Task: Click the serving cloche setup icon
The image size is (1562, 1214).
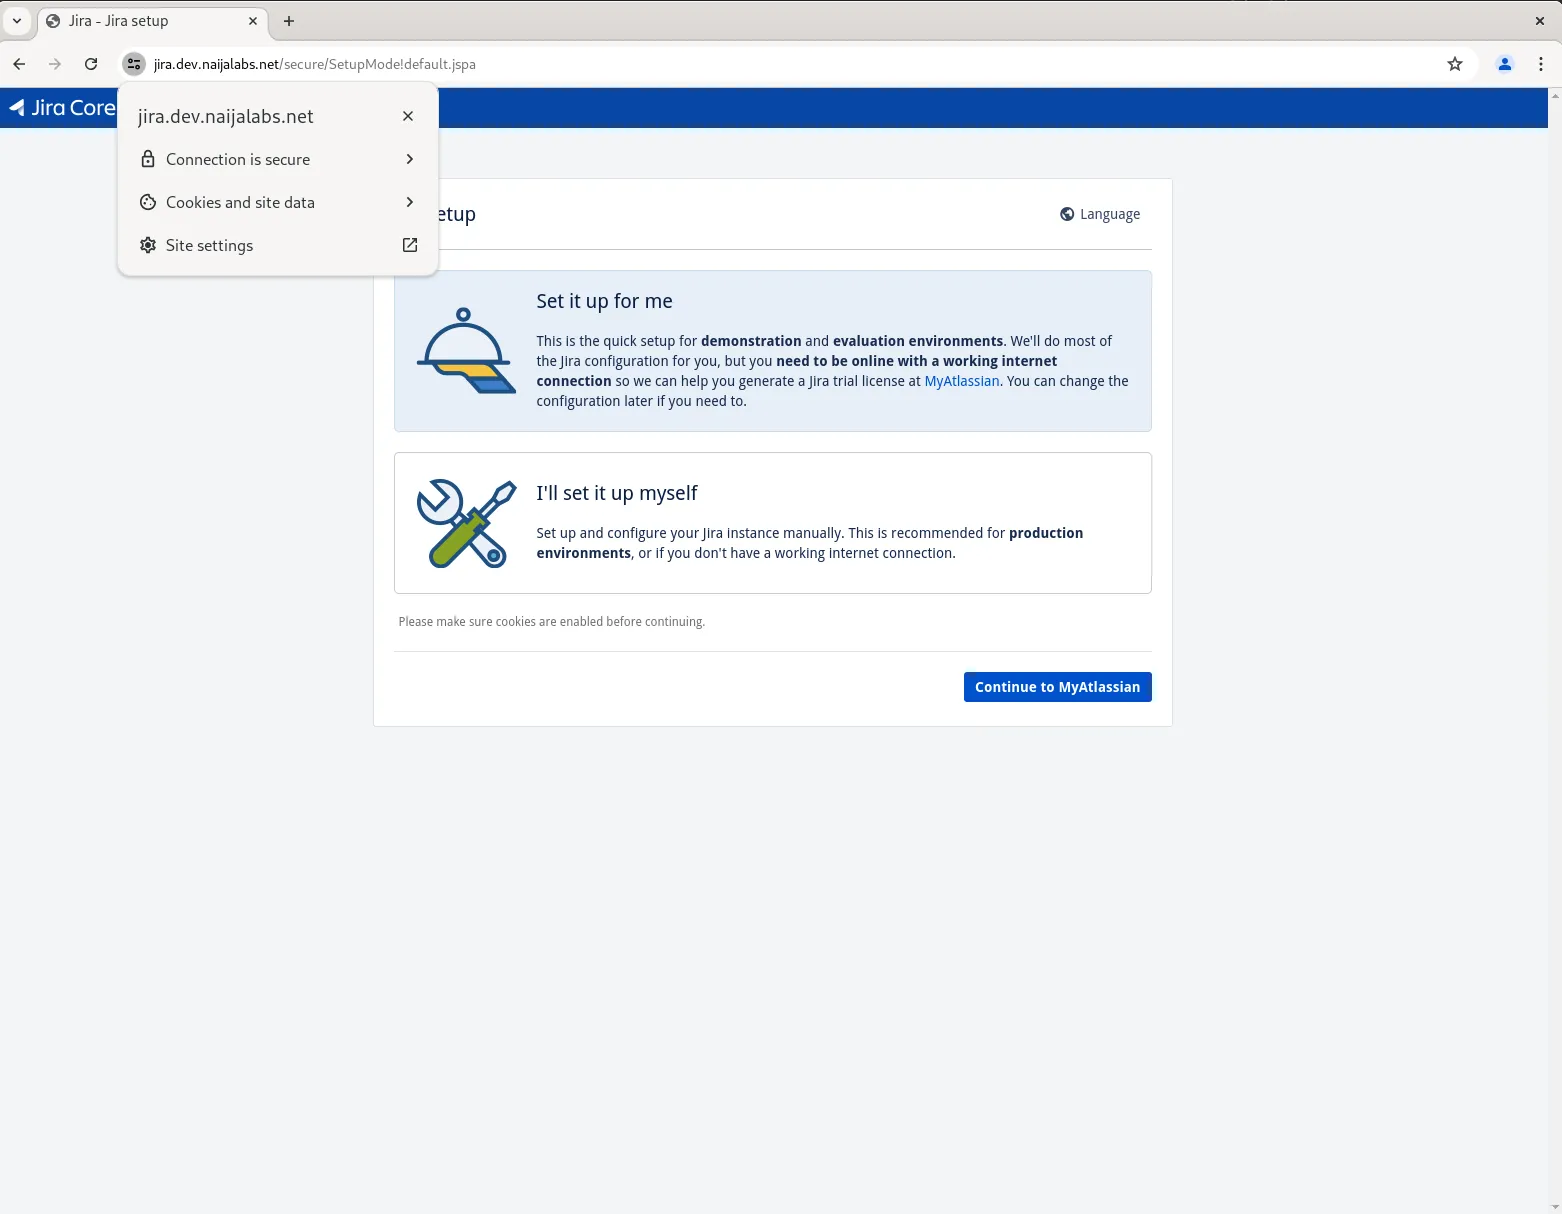Action: point(466,351)
